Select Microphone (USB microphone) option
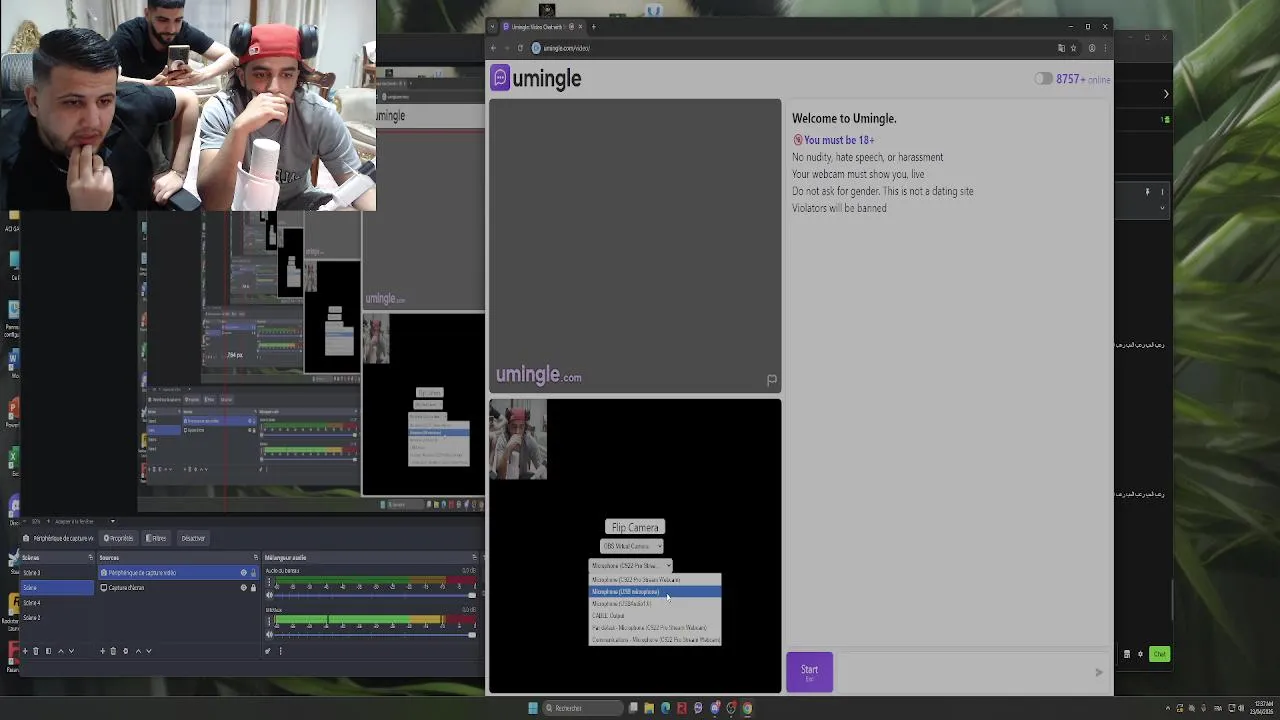The width and height of the screenshot is (1280, 720). point(655,592)
